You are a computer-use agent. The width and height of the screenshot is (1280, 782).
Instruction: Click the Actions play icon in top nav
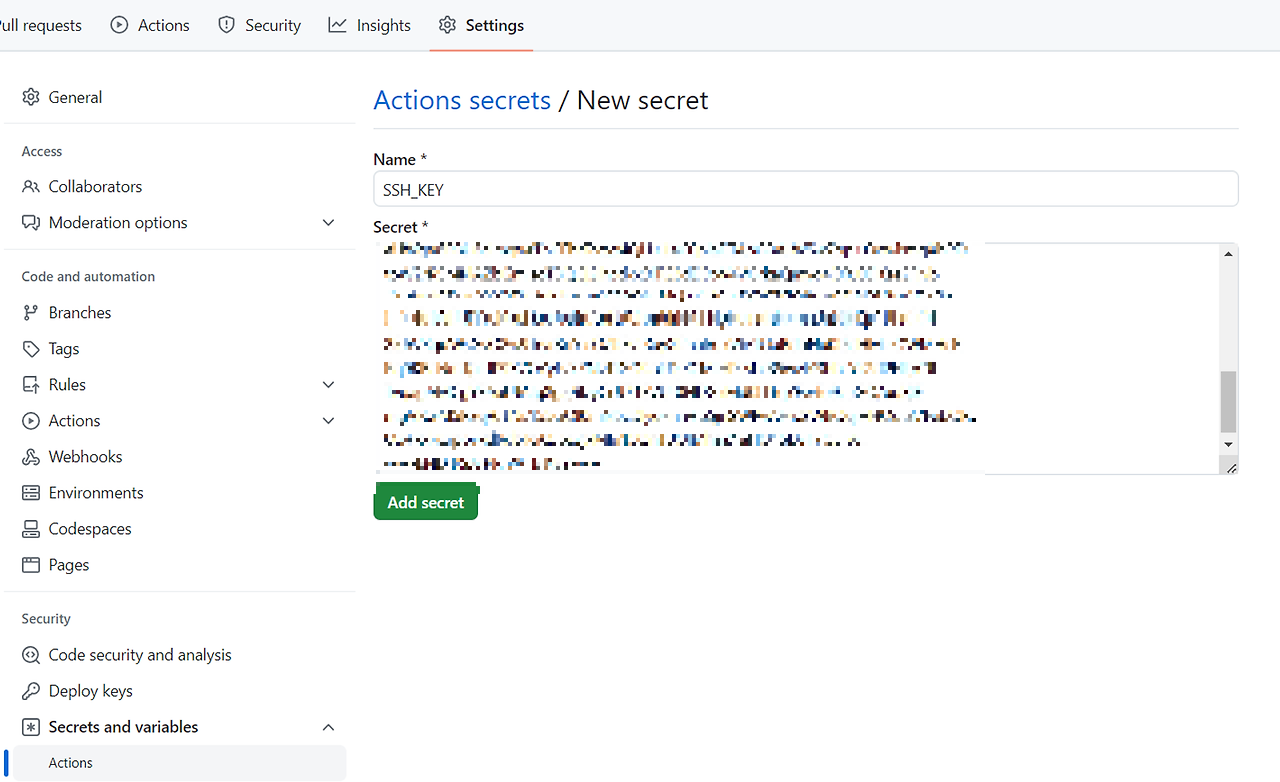119,25
